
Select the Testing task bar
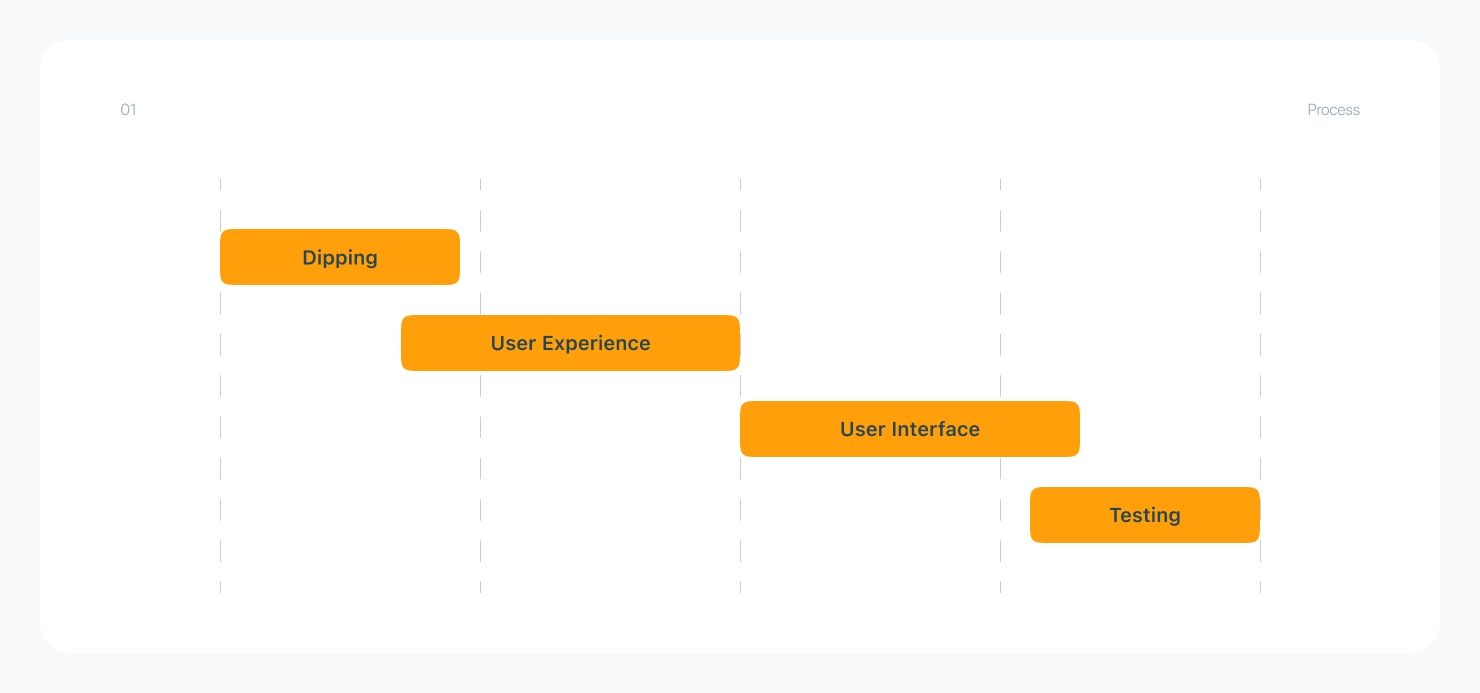[x=1144, y=515]
